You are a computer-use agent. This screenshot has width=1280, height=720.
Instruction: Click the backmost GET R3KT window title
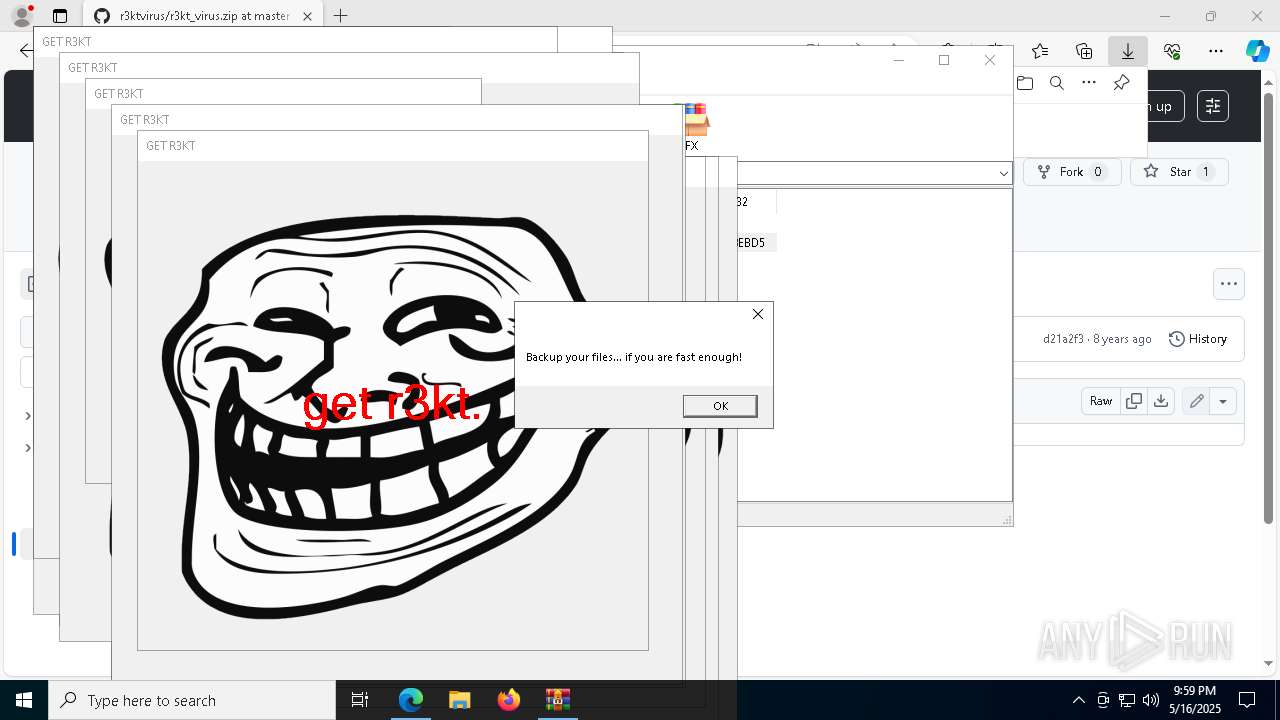(x=67, y=42)
